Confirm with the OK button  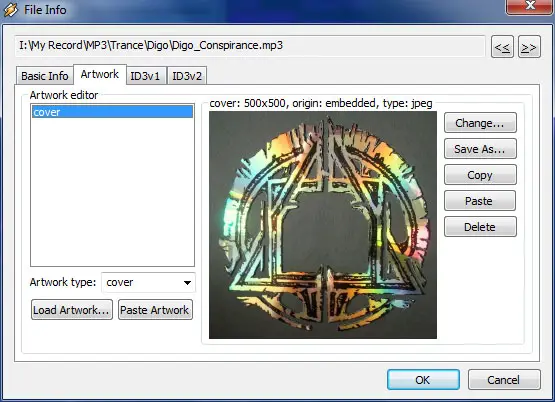423,380
